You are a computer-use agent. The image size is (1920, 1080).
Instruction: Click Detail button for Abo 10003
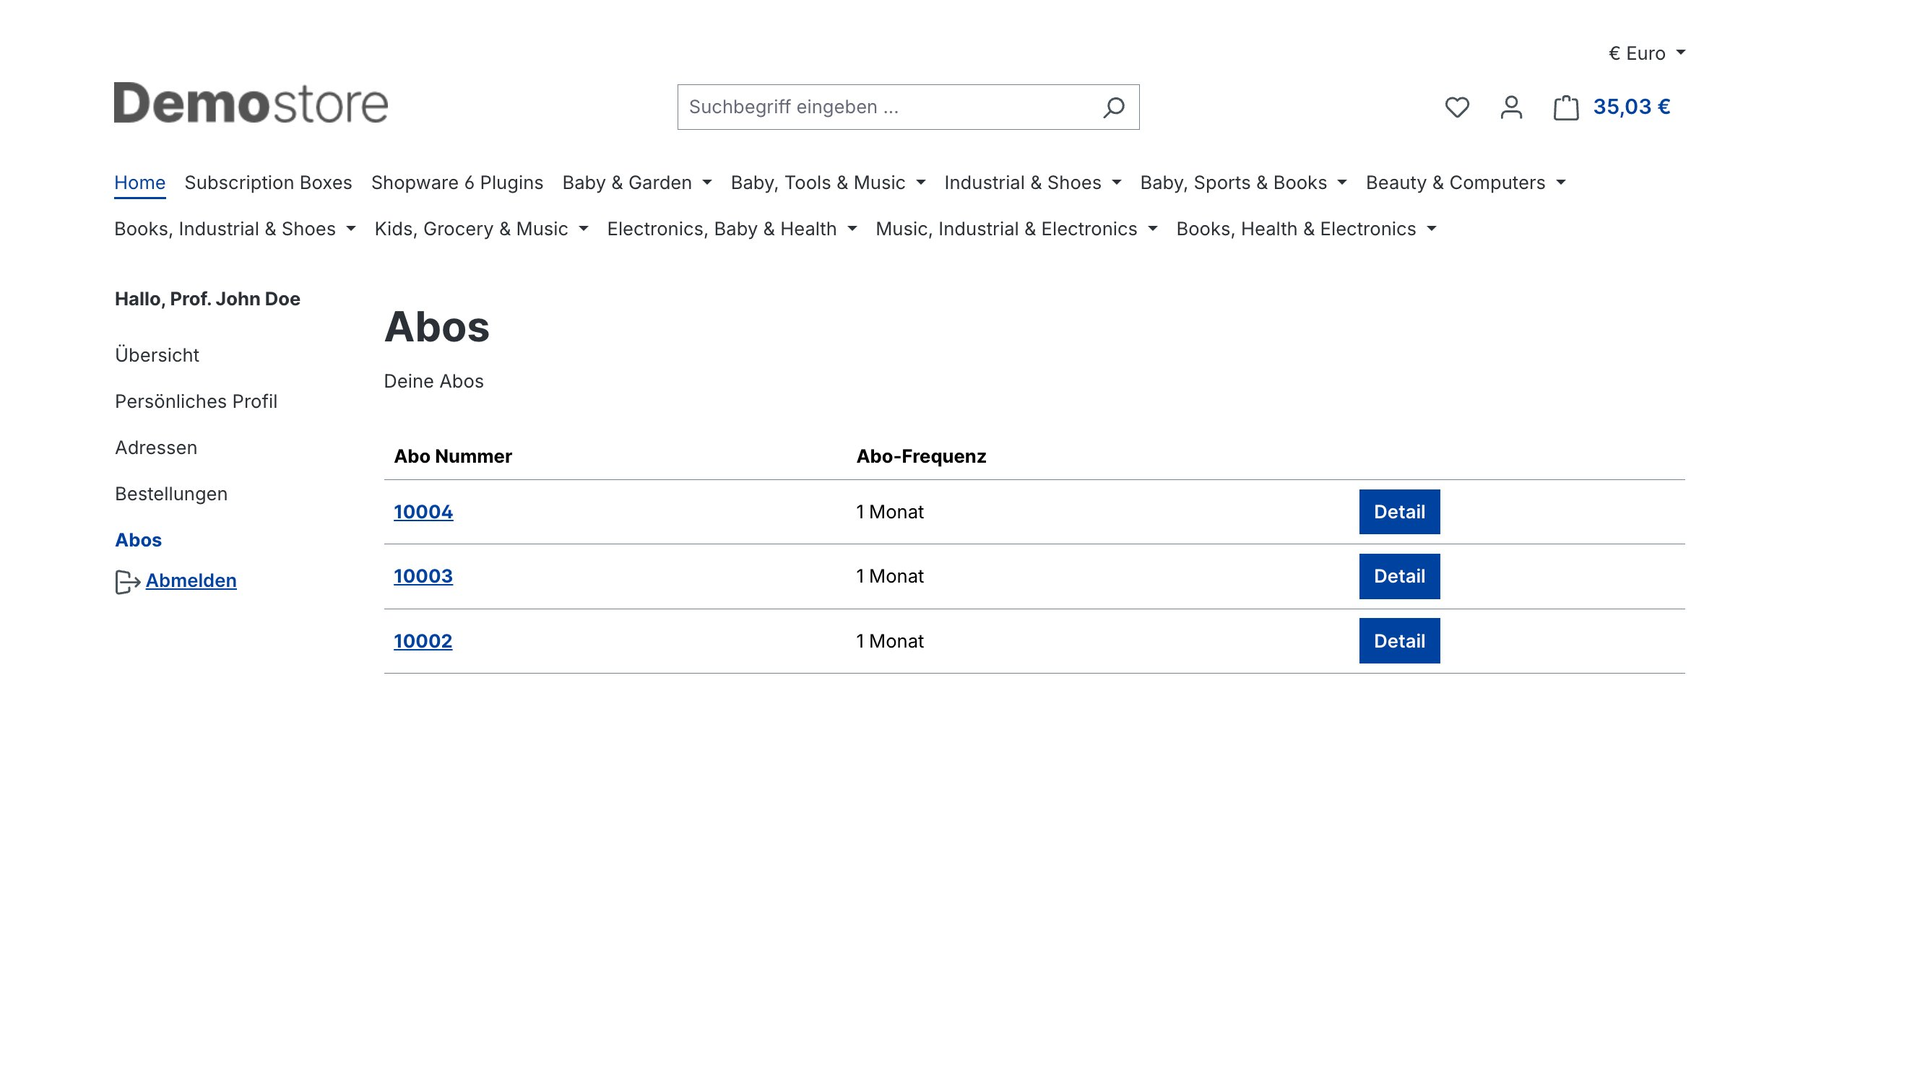click(1399, 576)
